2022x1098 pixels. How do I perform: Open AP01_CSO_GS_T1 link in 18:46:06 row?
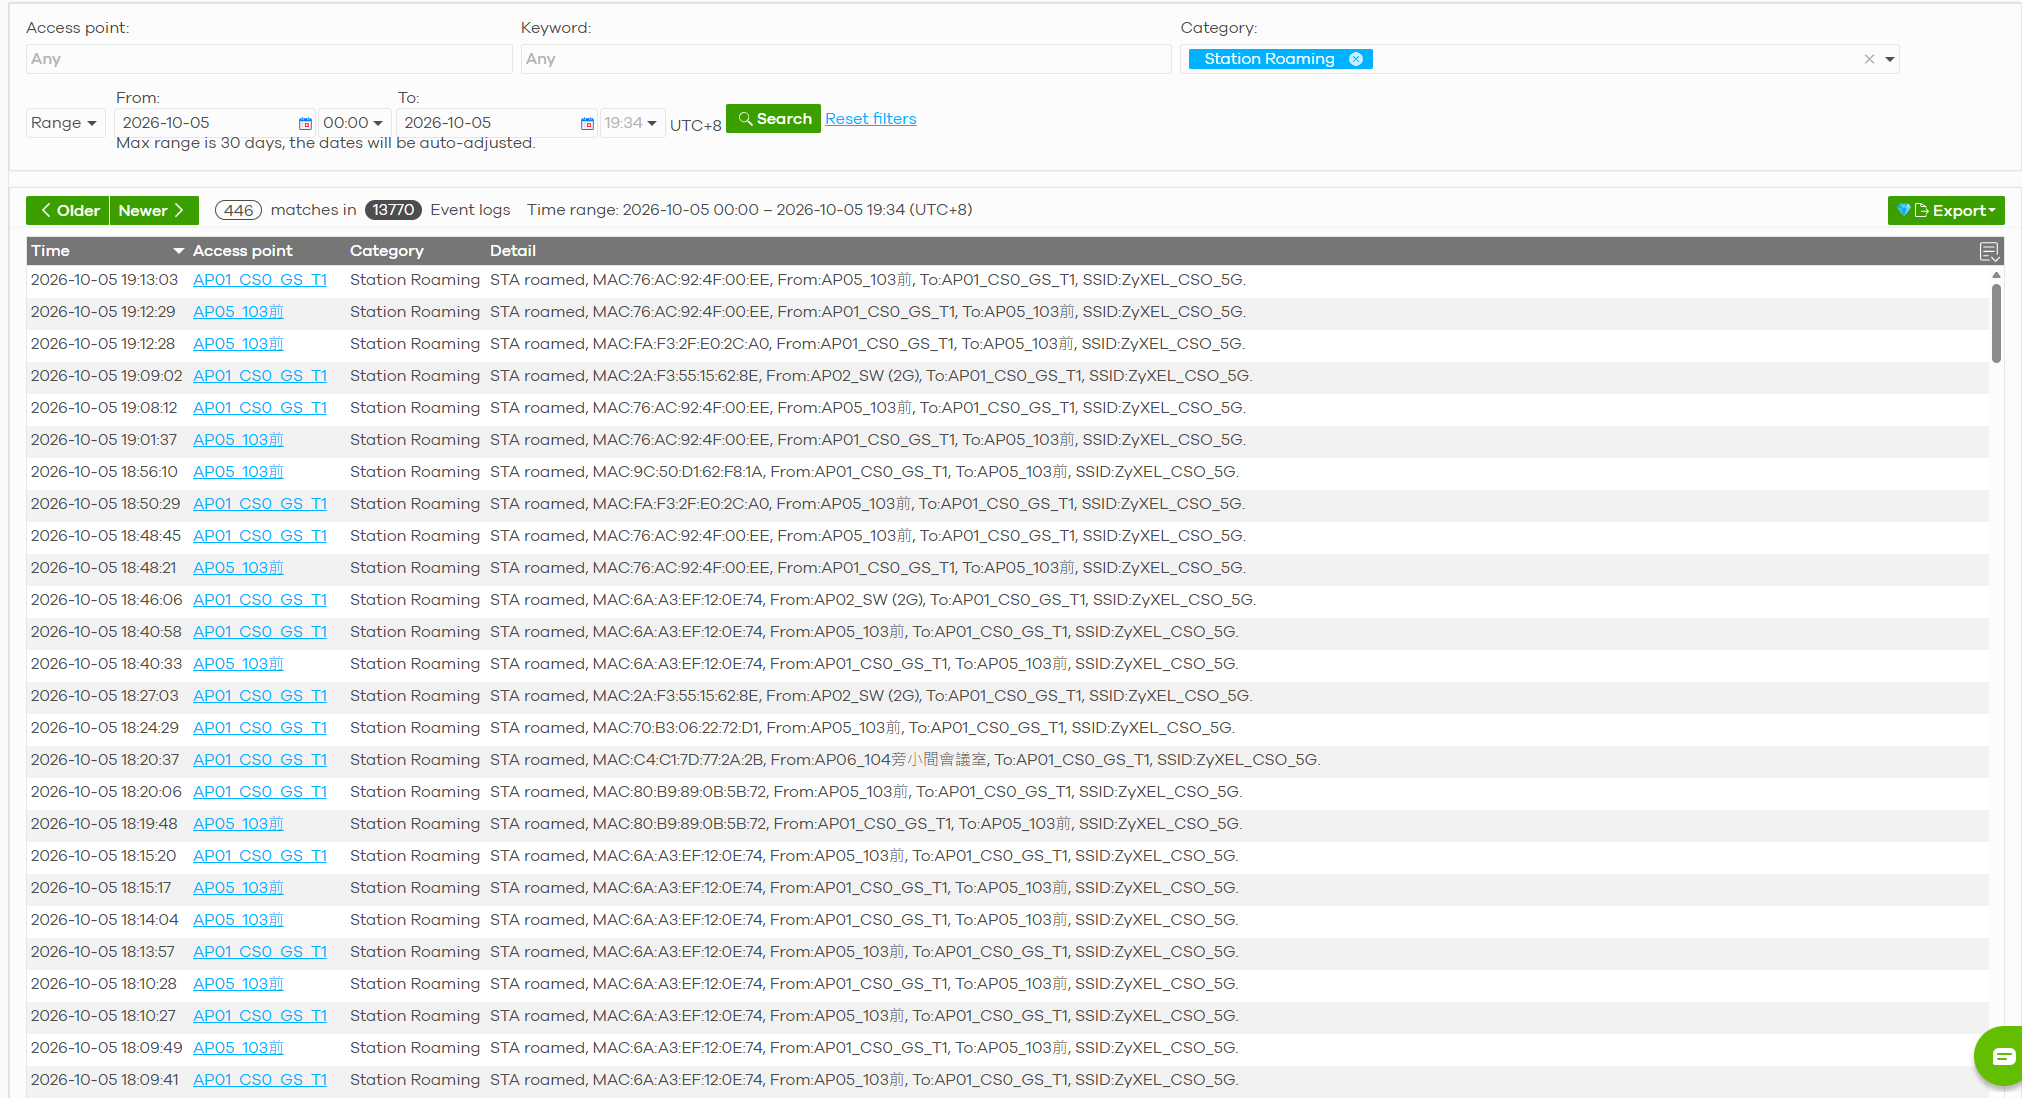click(x=260, y=600)
